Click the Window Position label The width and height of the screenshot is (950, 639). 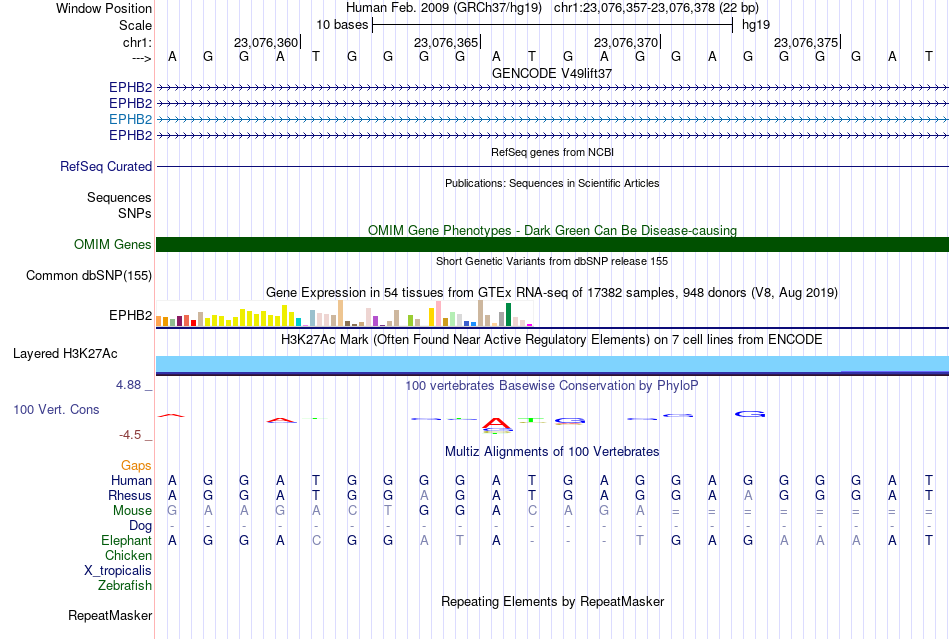click(x=104, y=8)
